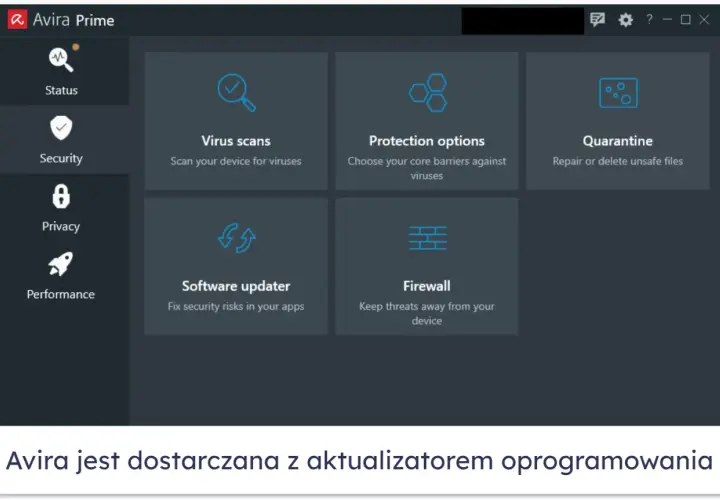Close the Avira Prime window
This screenshot has width=720, height=500.
point(704,19)
